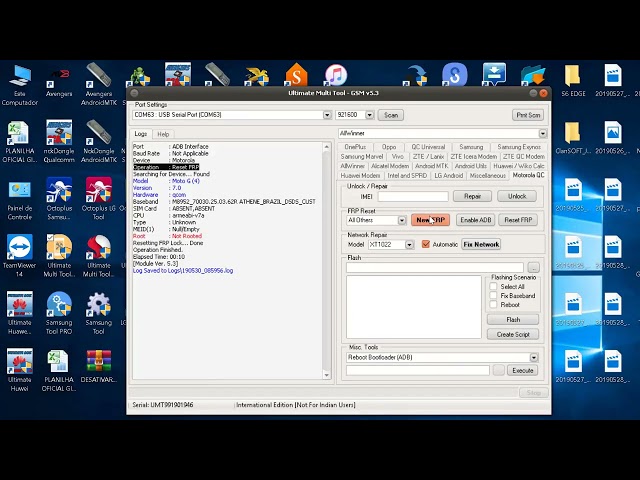Open the S6 EDGE folder

[x=573, y=80]
